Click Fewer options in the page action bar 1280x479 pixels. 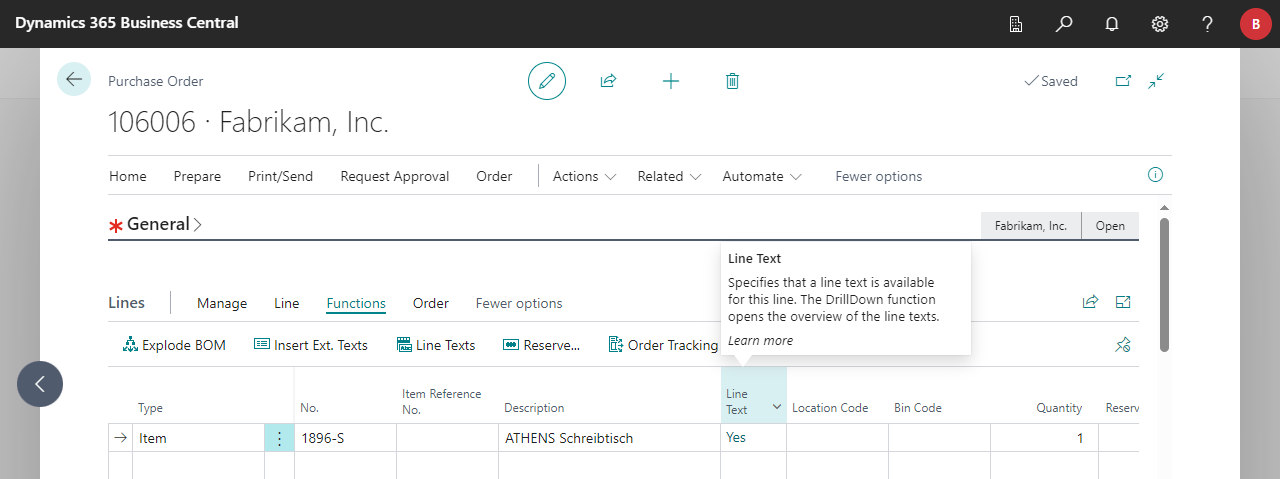(879, 176)
